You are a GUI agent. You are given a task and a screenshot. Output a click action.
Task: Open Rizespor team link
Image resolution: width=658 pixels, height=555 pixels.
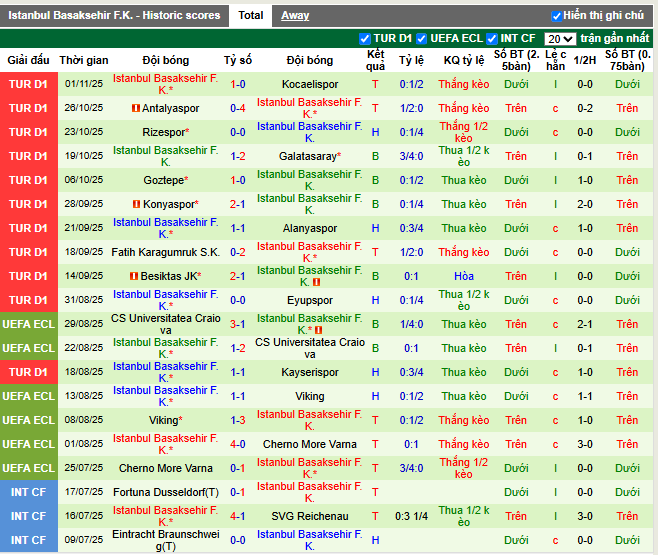pyautogui.click(x=165, y=133)
